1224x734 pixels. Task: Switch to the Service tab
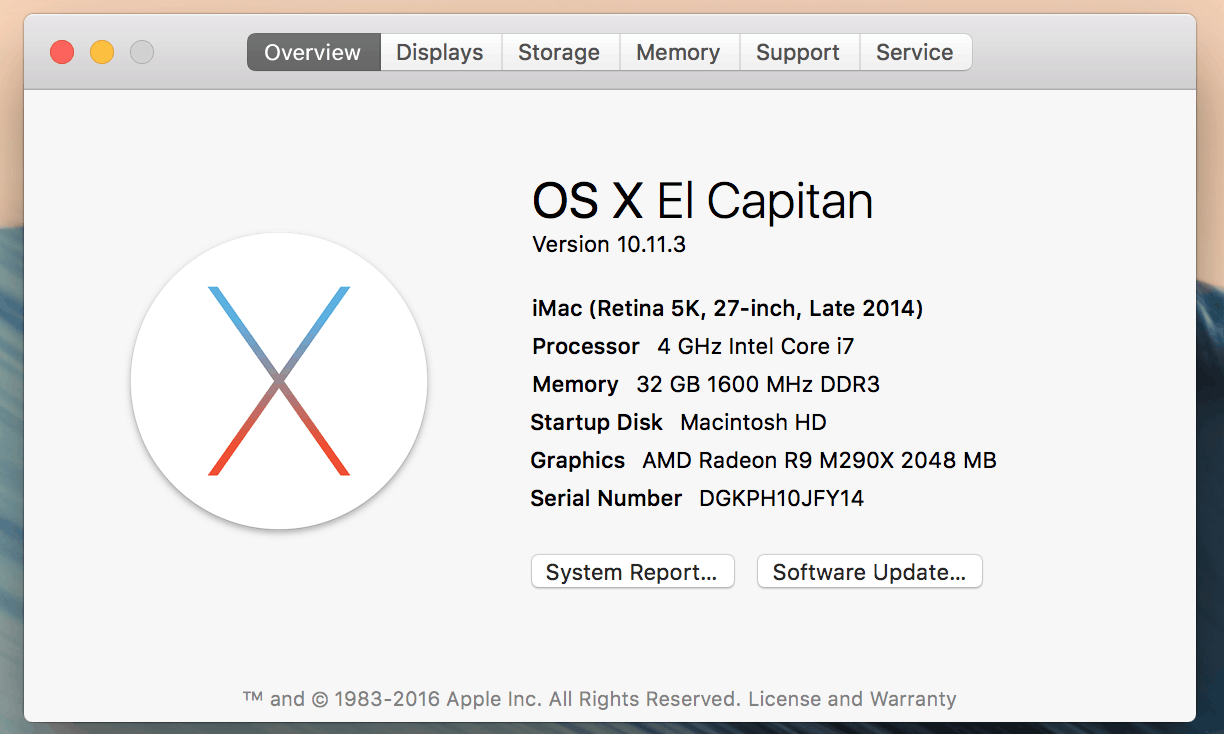914,53
